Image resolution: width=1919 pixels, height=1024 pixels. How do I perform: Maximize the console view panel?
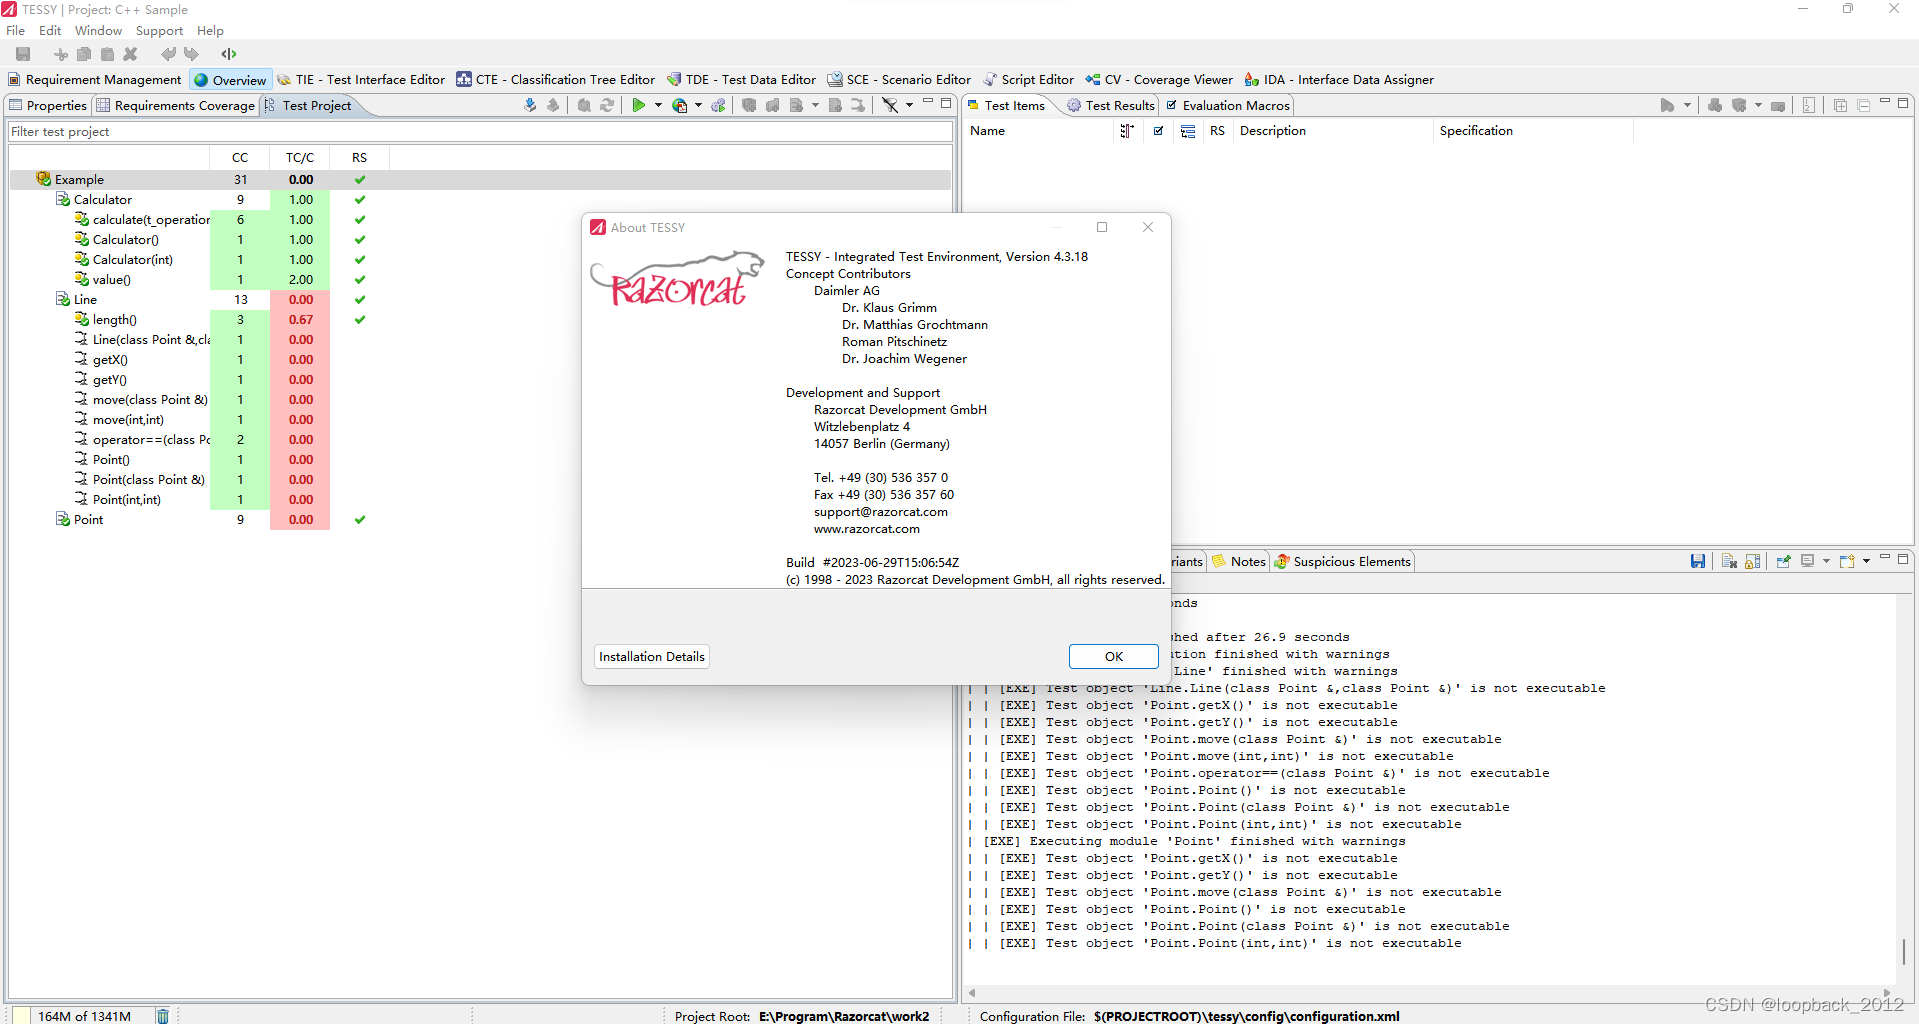1903,559
